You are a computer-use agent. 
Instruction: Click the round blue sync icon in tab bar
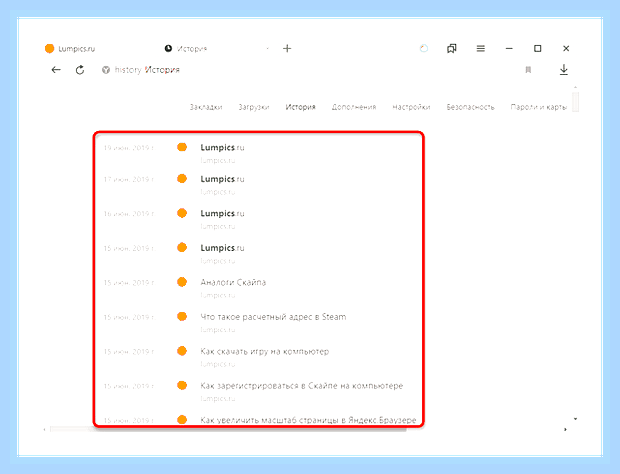point(423,48)
